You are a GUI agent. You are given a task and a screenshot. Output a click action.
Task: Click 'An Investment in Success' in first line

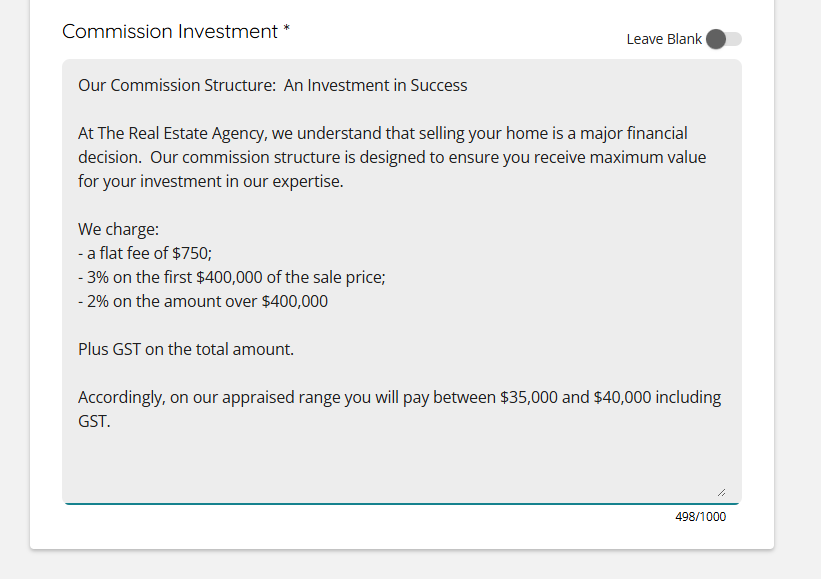coord(375,85)
